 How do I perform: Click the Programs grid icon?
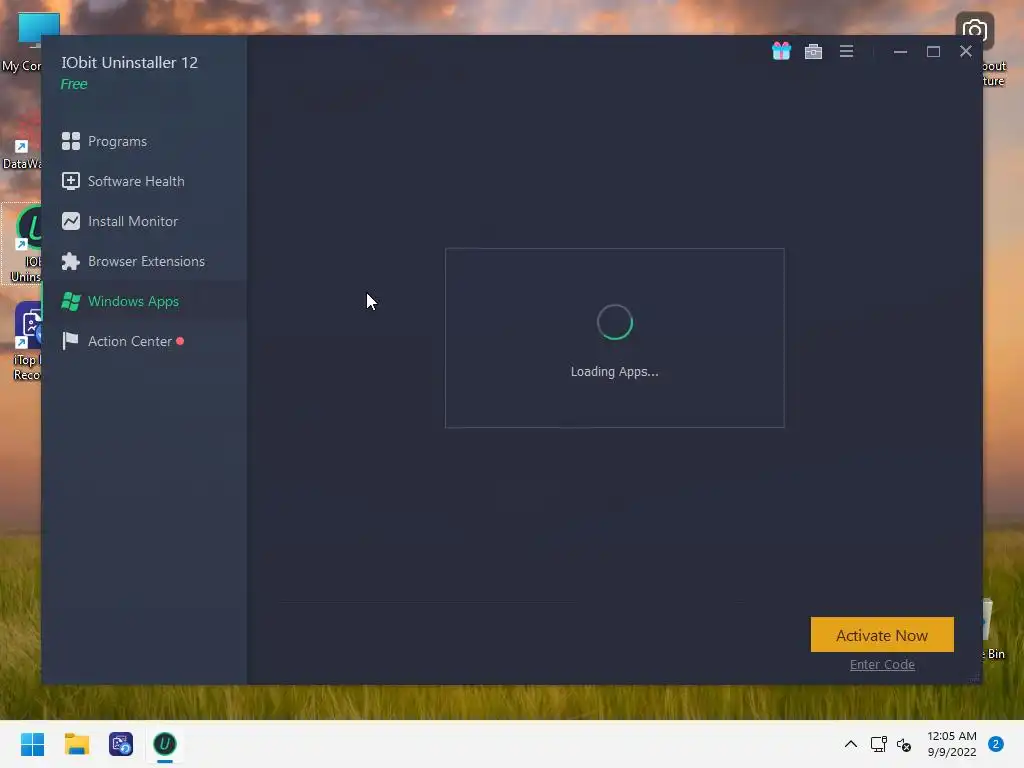coord(71,141)
